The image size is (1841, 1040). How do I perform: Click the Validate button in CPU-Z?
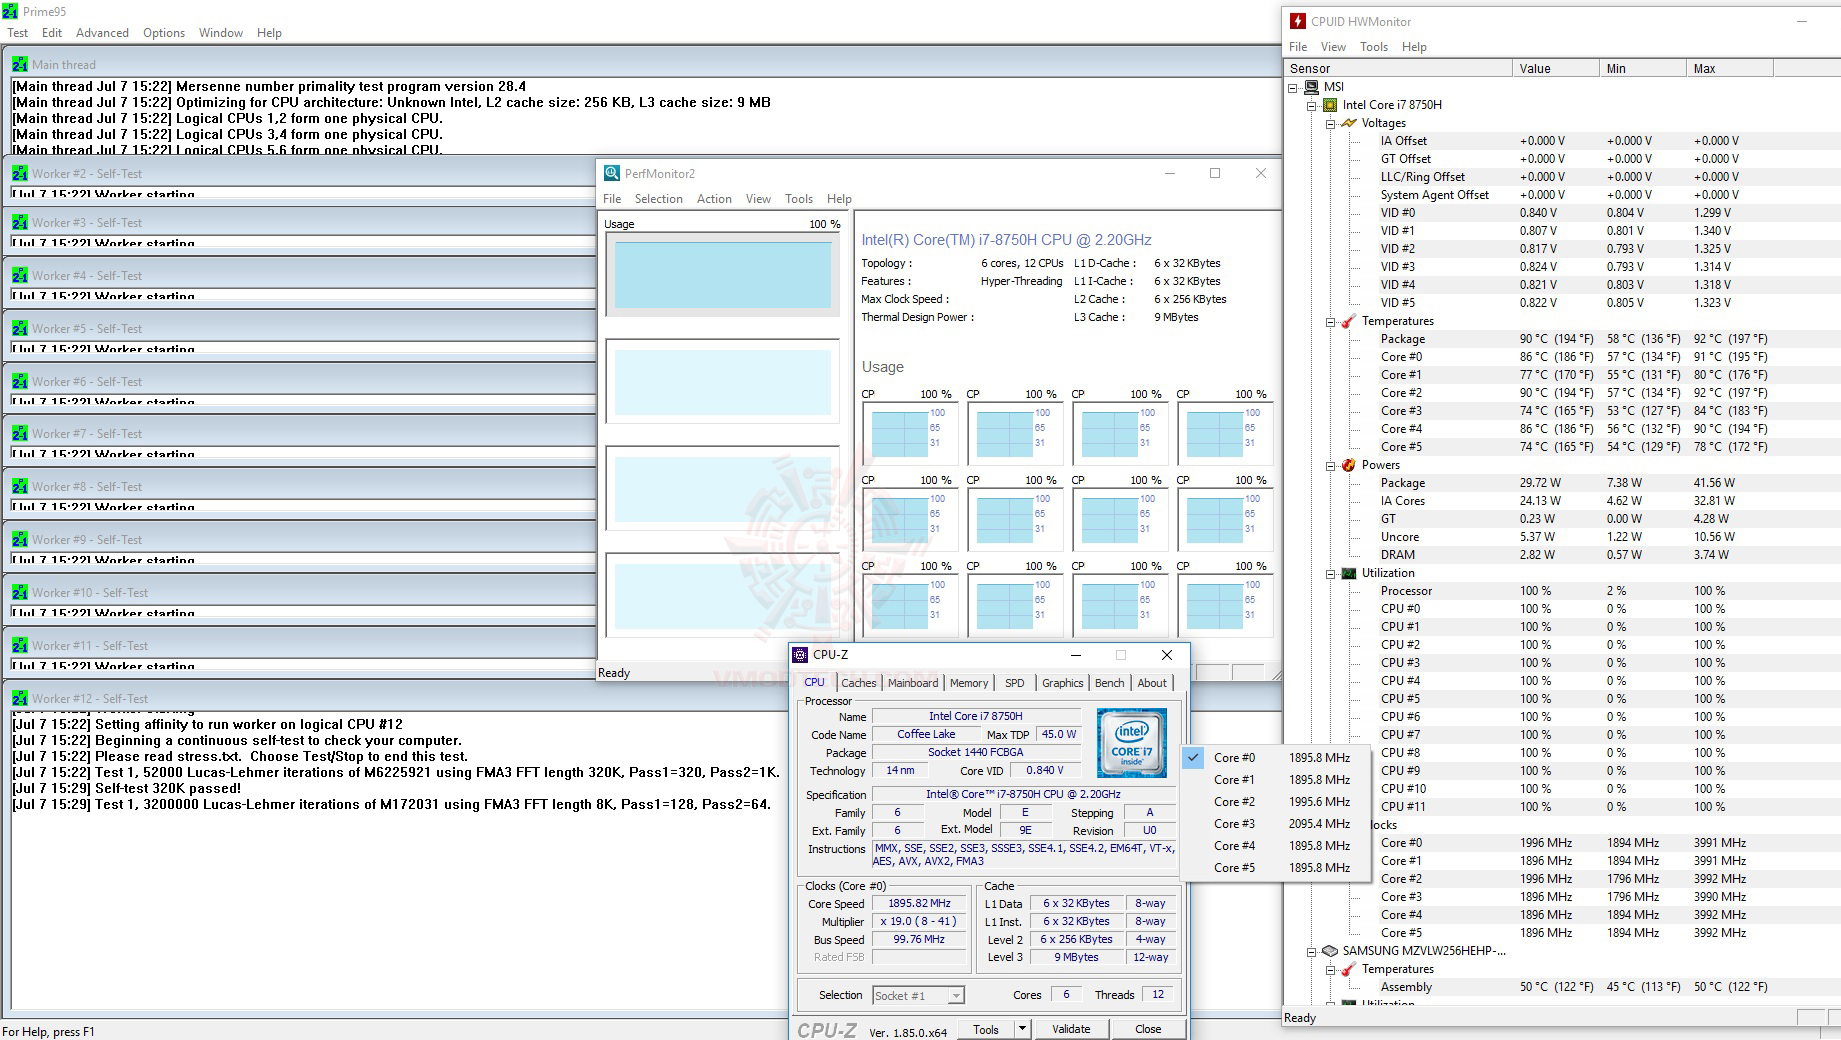click(1071, 1029)
